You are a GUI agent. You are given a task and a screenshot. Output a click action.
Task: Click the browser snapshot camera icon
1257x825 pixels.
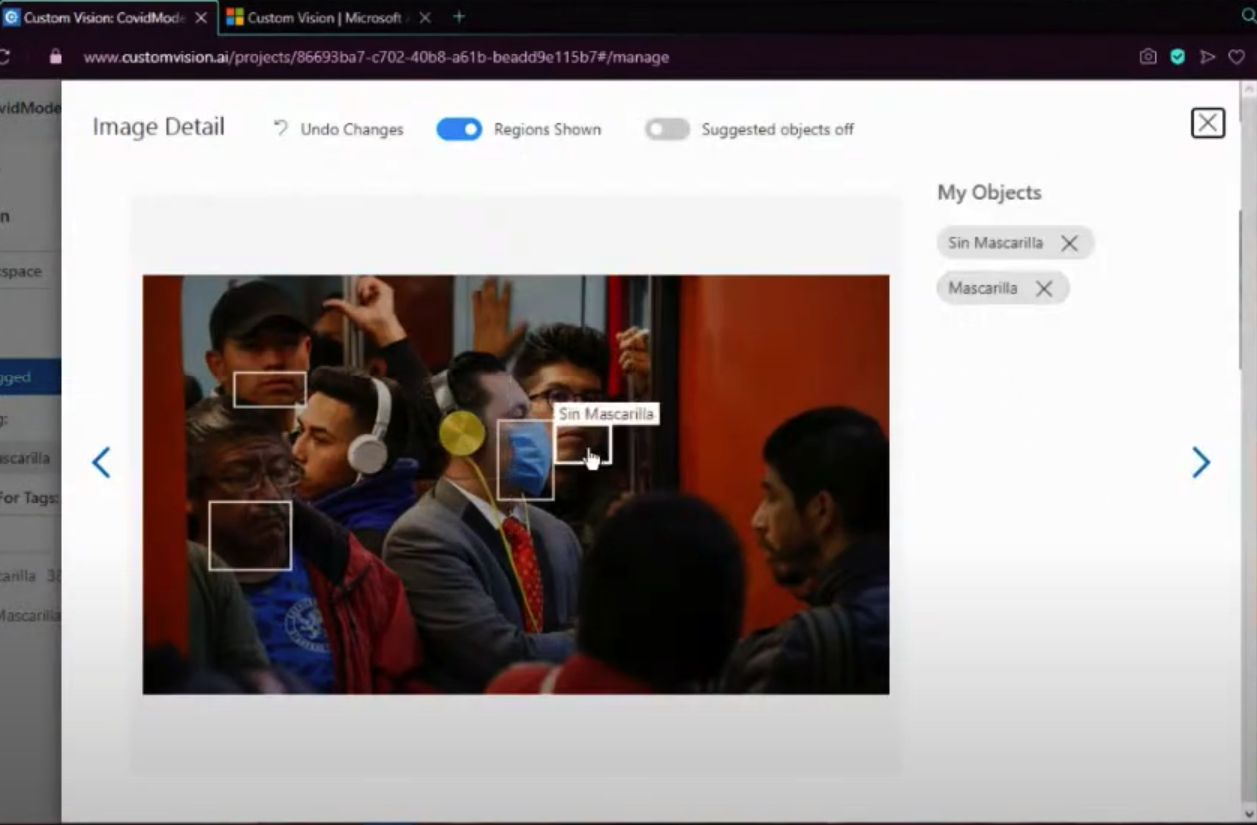1148,57
